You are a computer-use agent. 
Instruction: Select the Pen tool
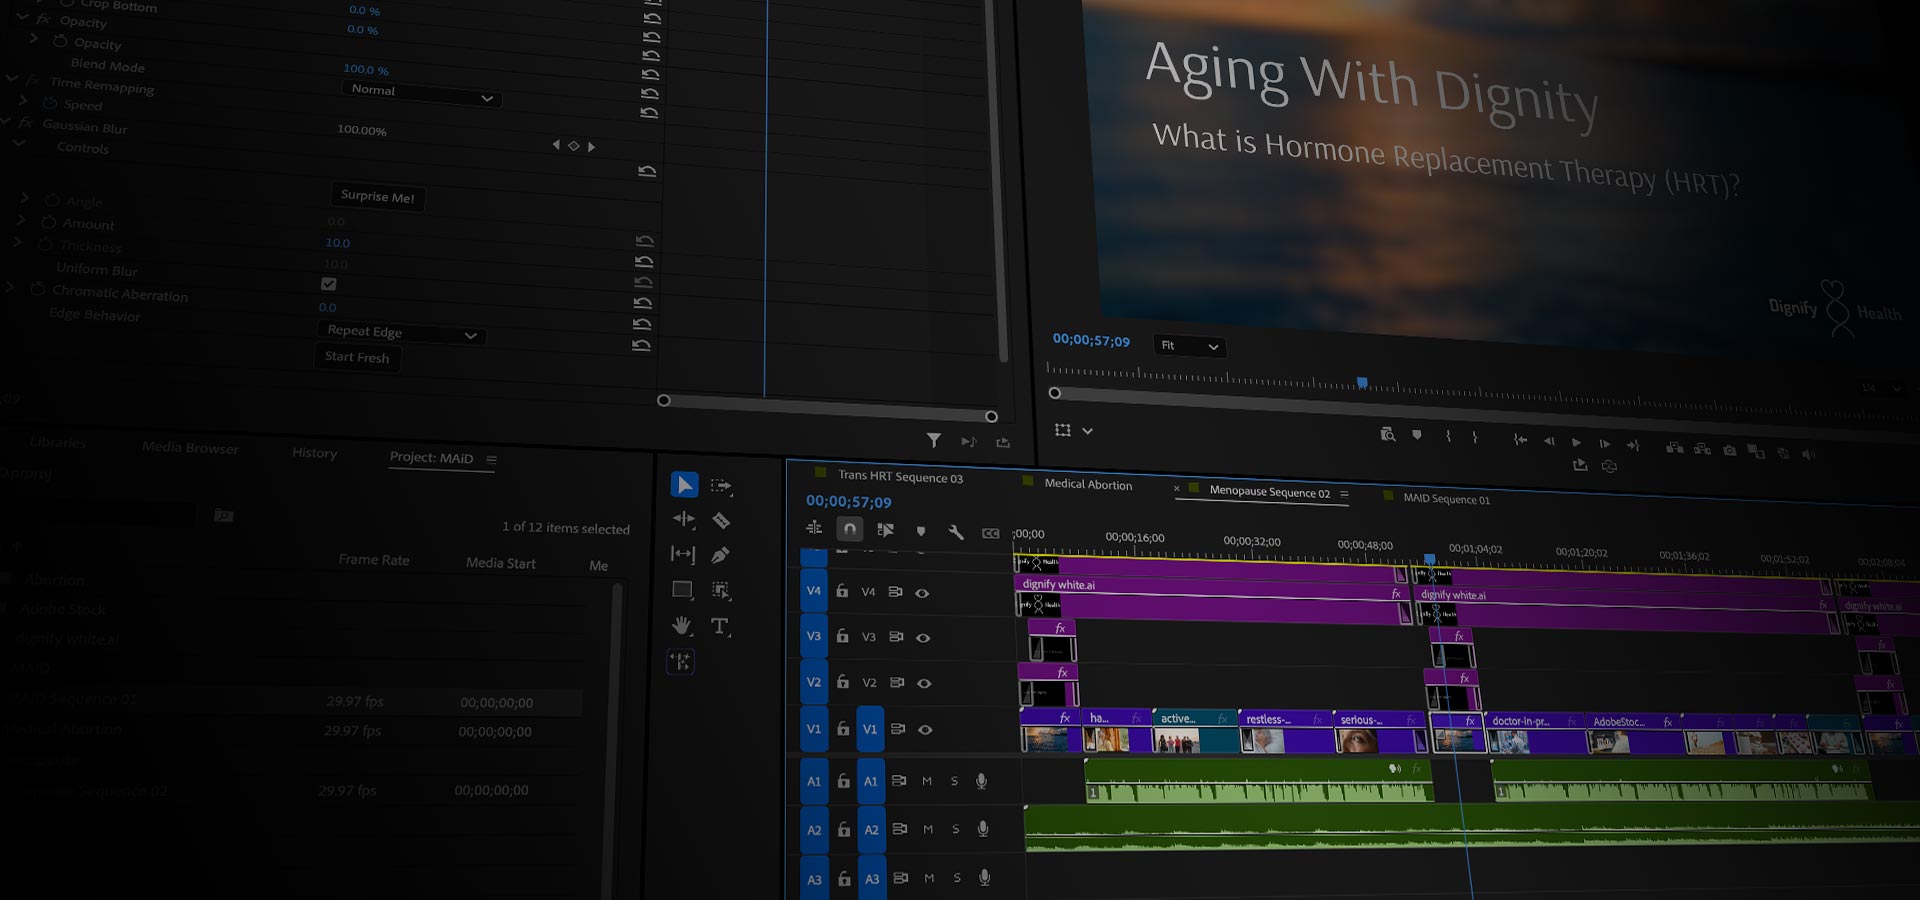(x=720, y=555)
